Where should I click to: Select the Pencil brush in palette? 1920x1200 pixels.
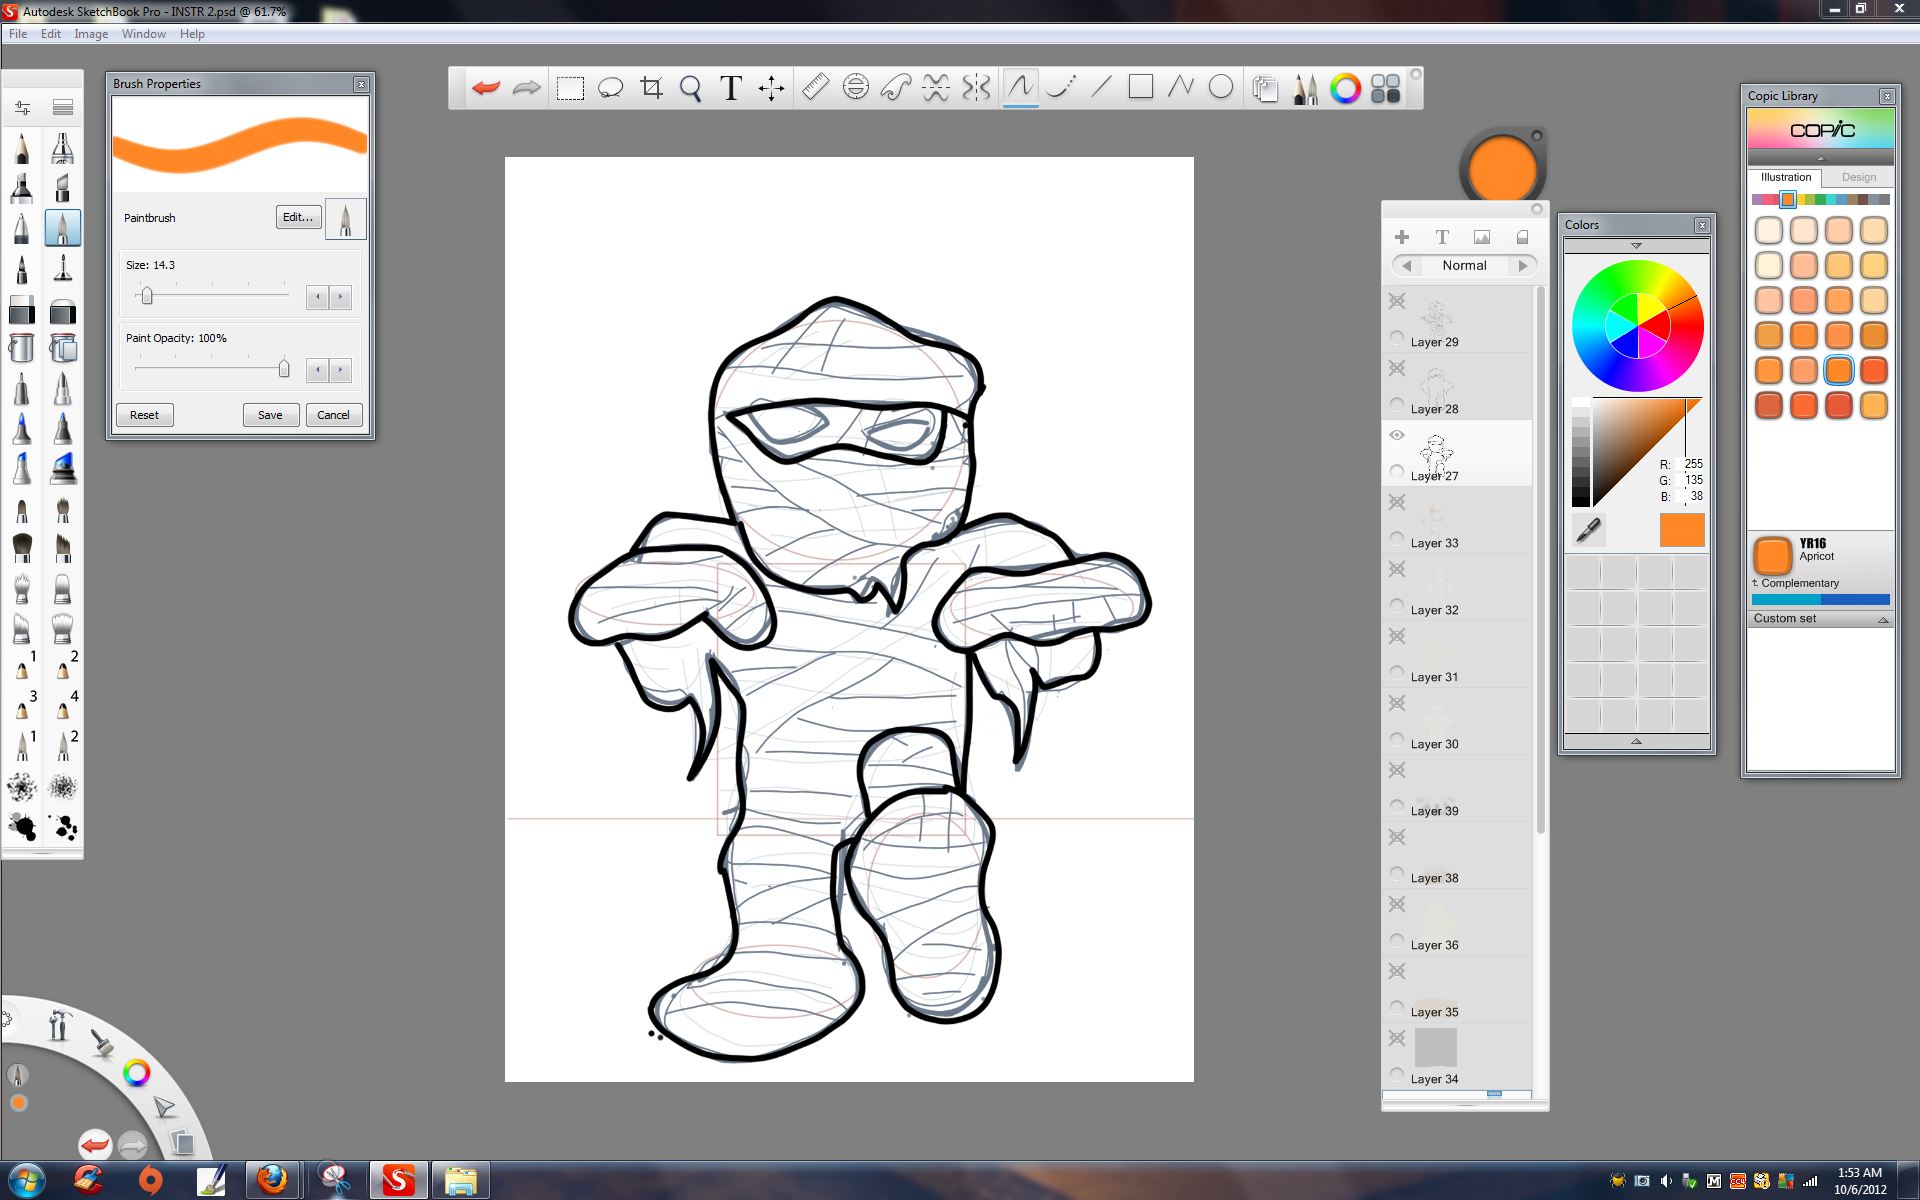[22, 148]
